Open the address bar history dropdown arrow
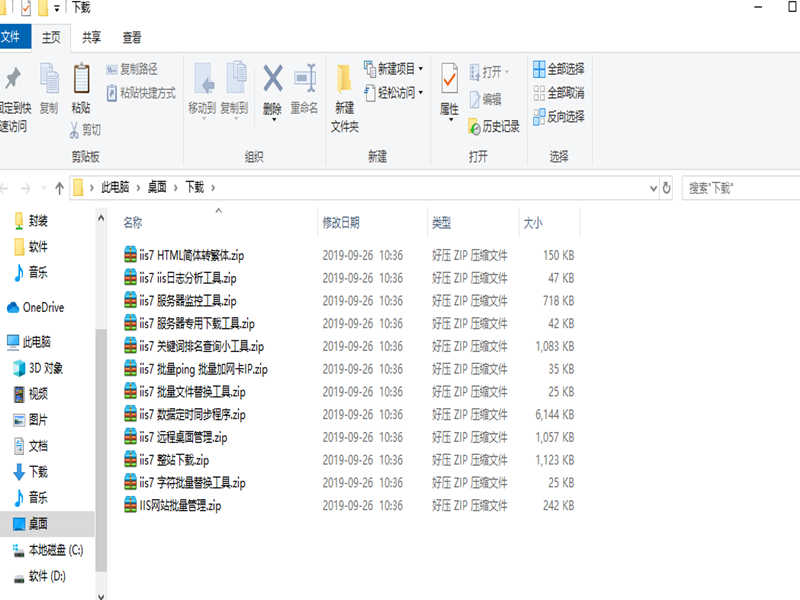 651,187
